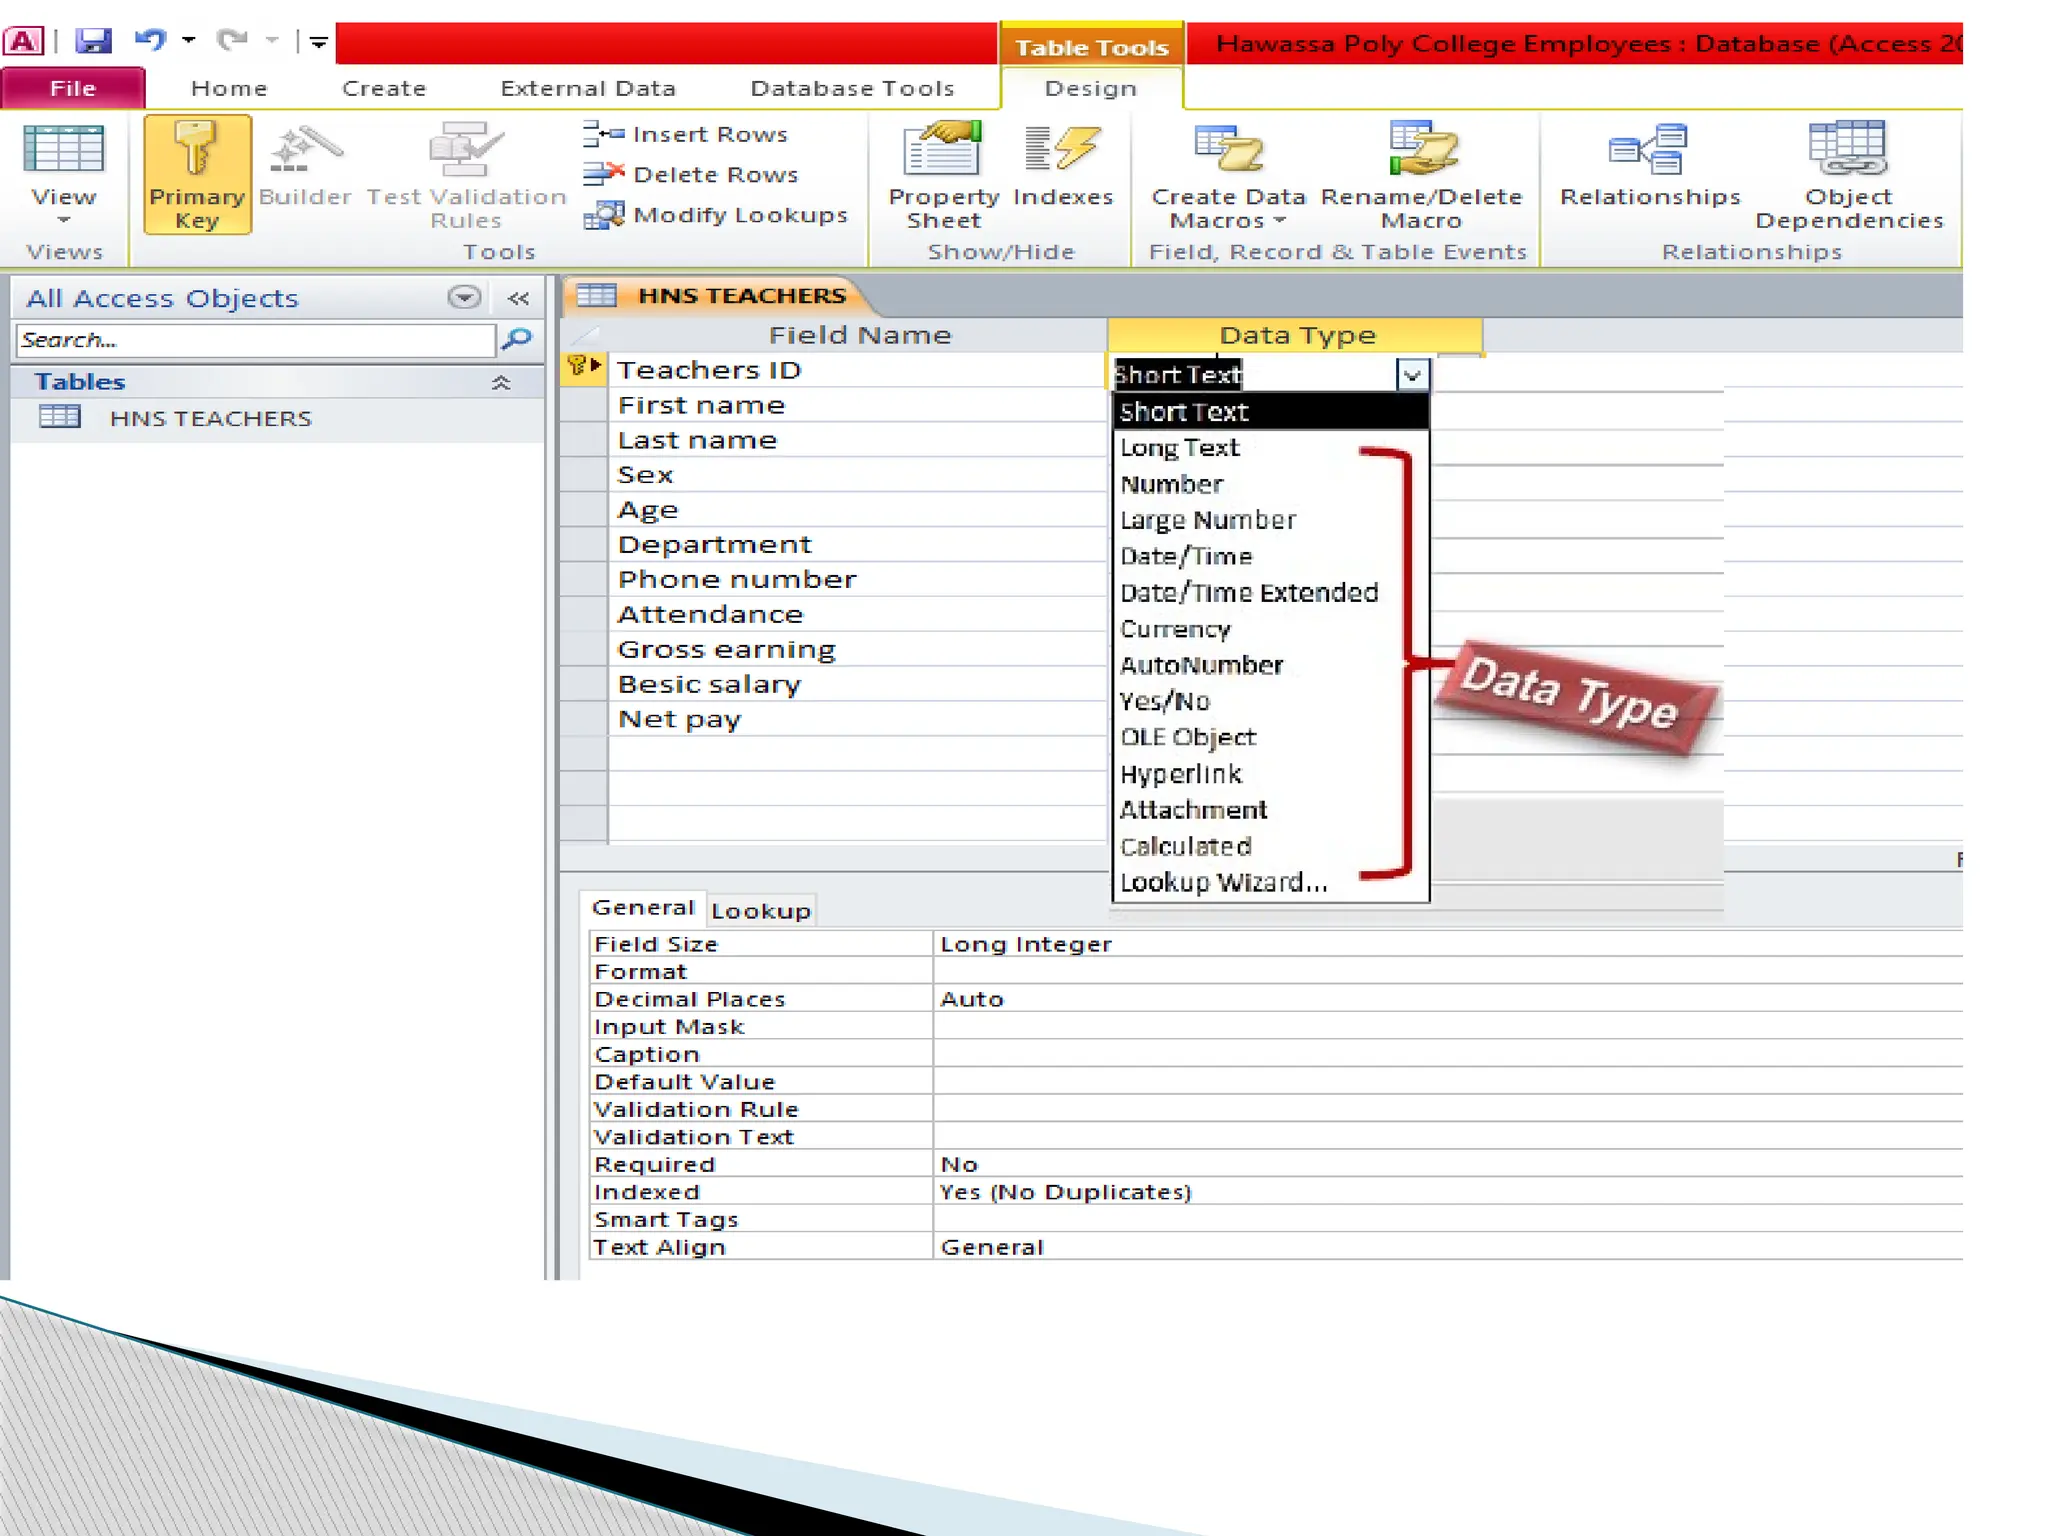Click the navigation Search input box
The image size is (2048, 1536).
click(255, 340)
